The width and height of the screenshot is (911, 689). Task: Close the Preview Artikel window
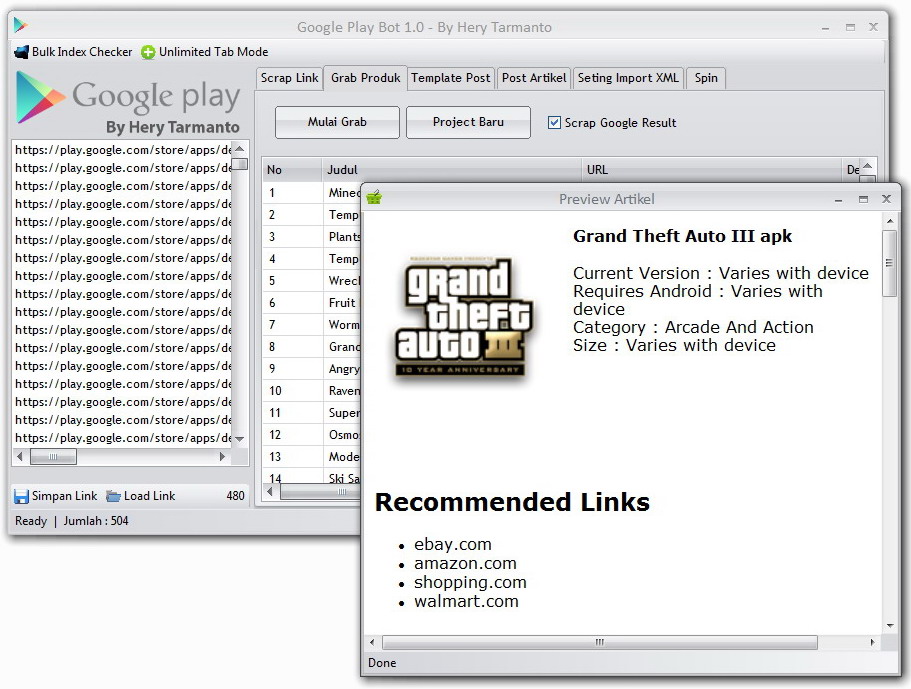pos(887,199)
